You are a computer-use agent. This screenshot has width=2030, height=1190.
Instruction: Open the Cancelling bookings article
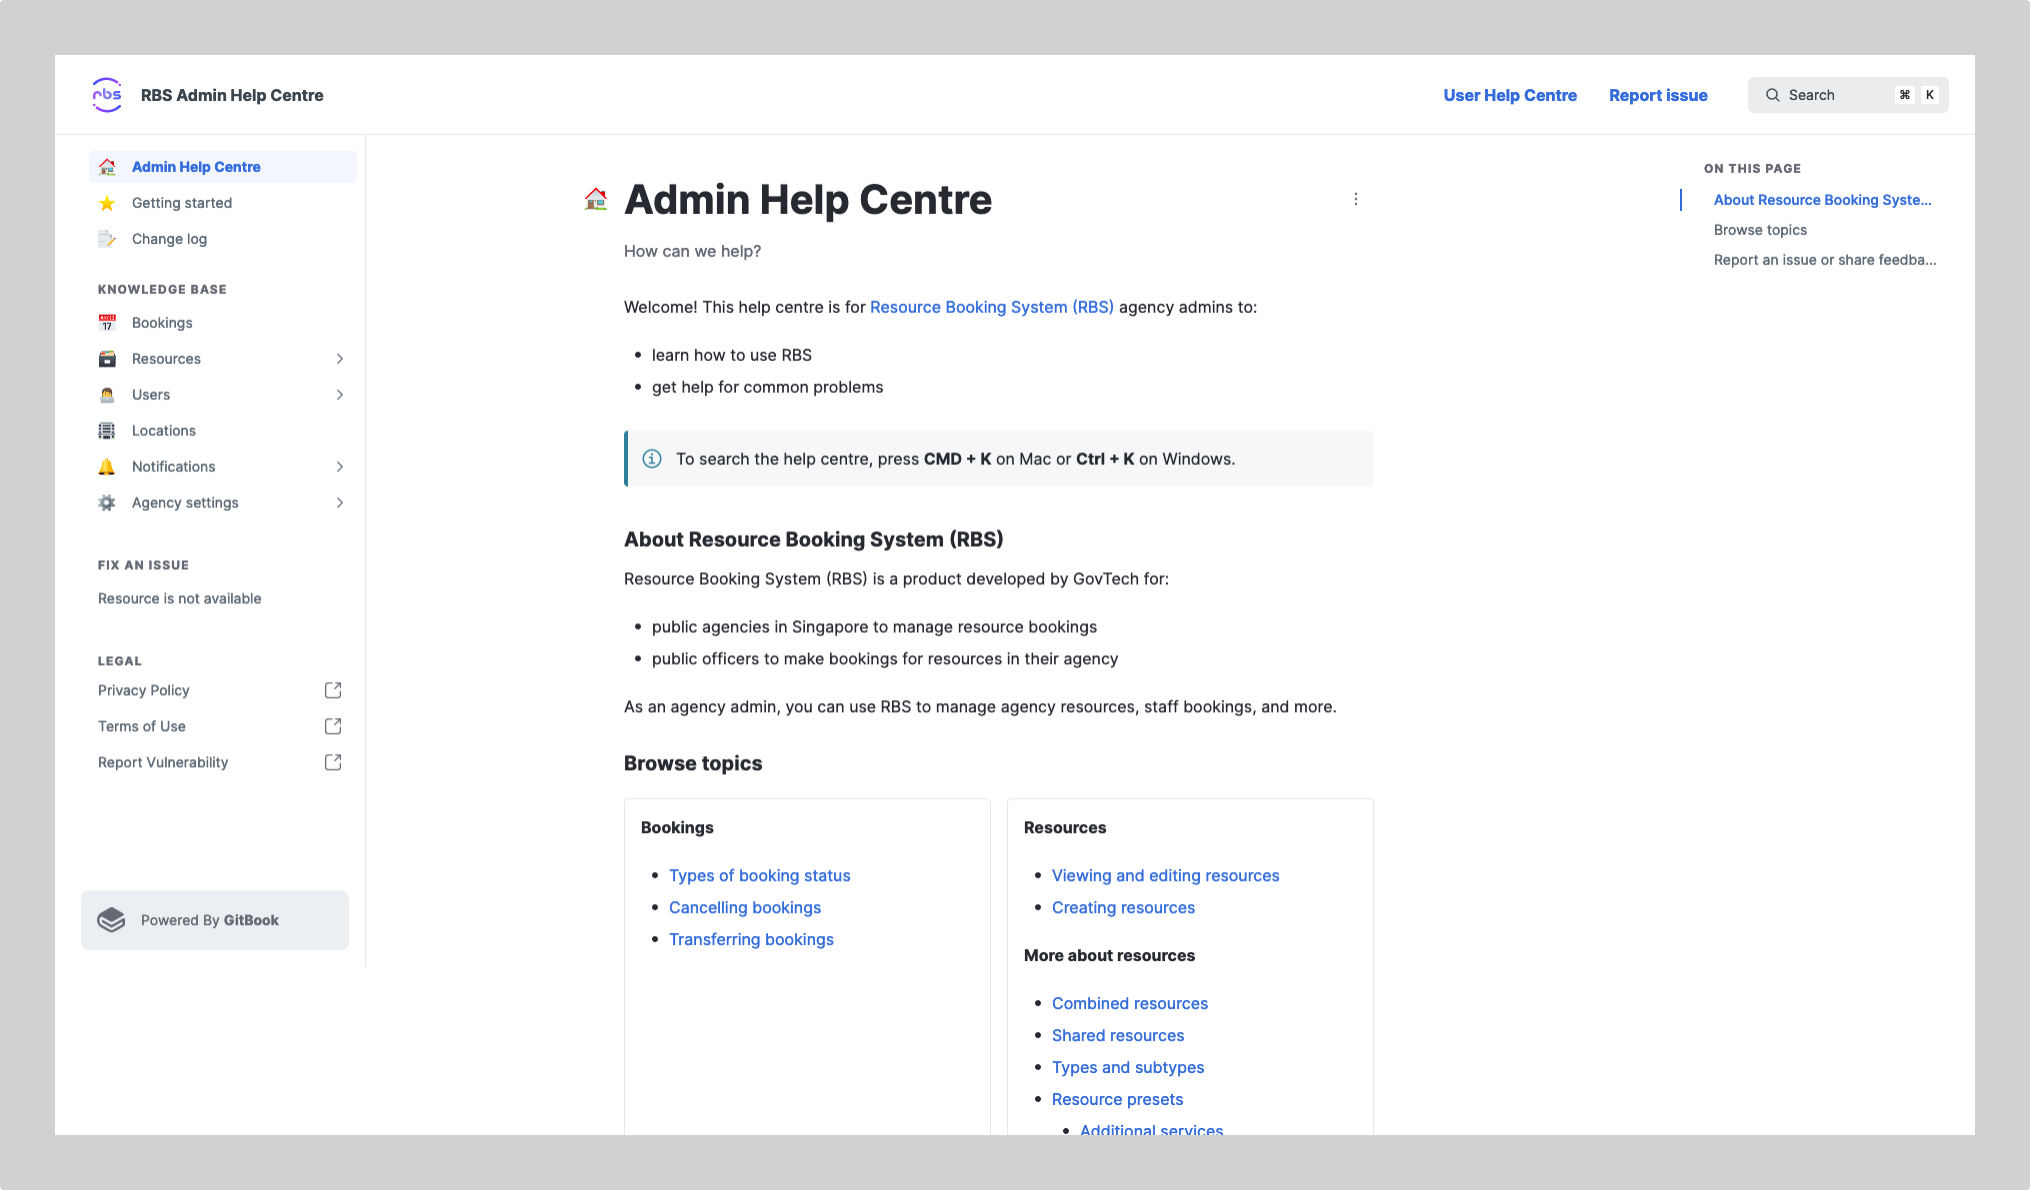pos(744,907)
